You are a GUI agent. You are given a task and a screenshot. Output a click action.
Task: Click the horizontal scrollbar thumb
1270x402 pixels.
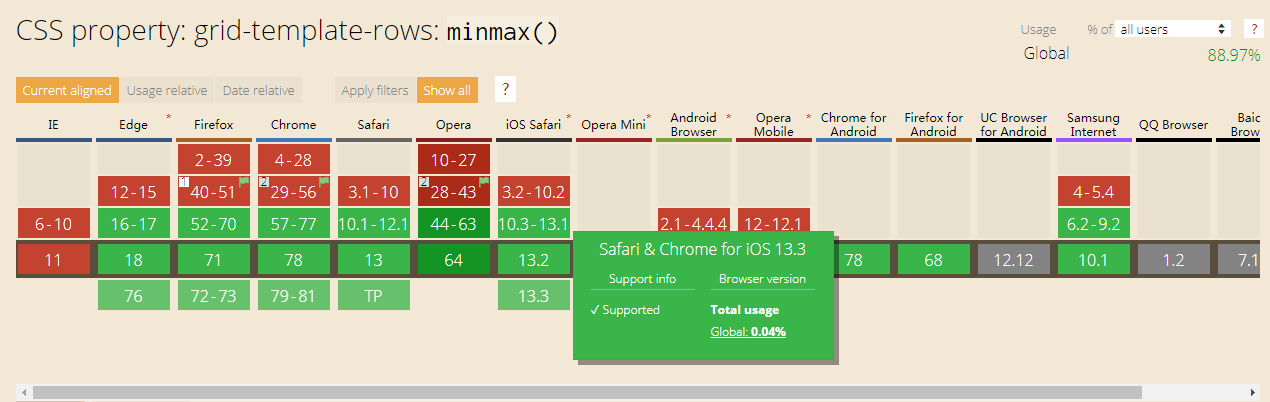[586, 392]
